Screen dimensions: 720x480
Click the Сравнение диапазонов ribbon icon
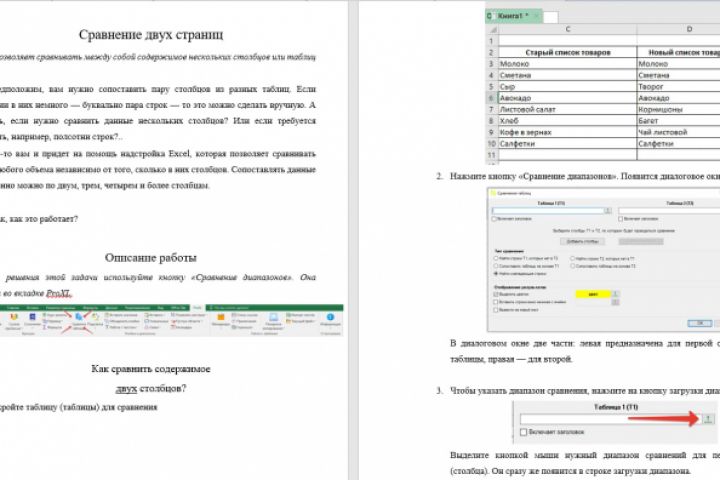pyautogui.click(x=79, y=316)
